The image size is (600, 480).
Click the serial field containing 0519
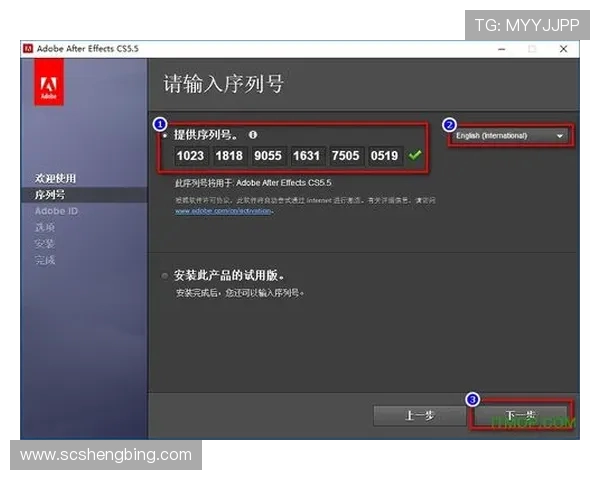(385, 156)
